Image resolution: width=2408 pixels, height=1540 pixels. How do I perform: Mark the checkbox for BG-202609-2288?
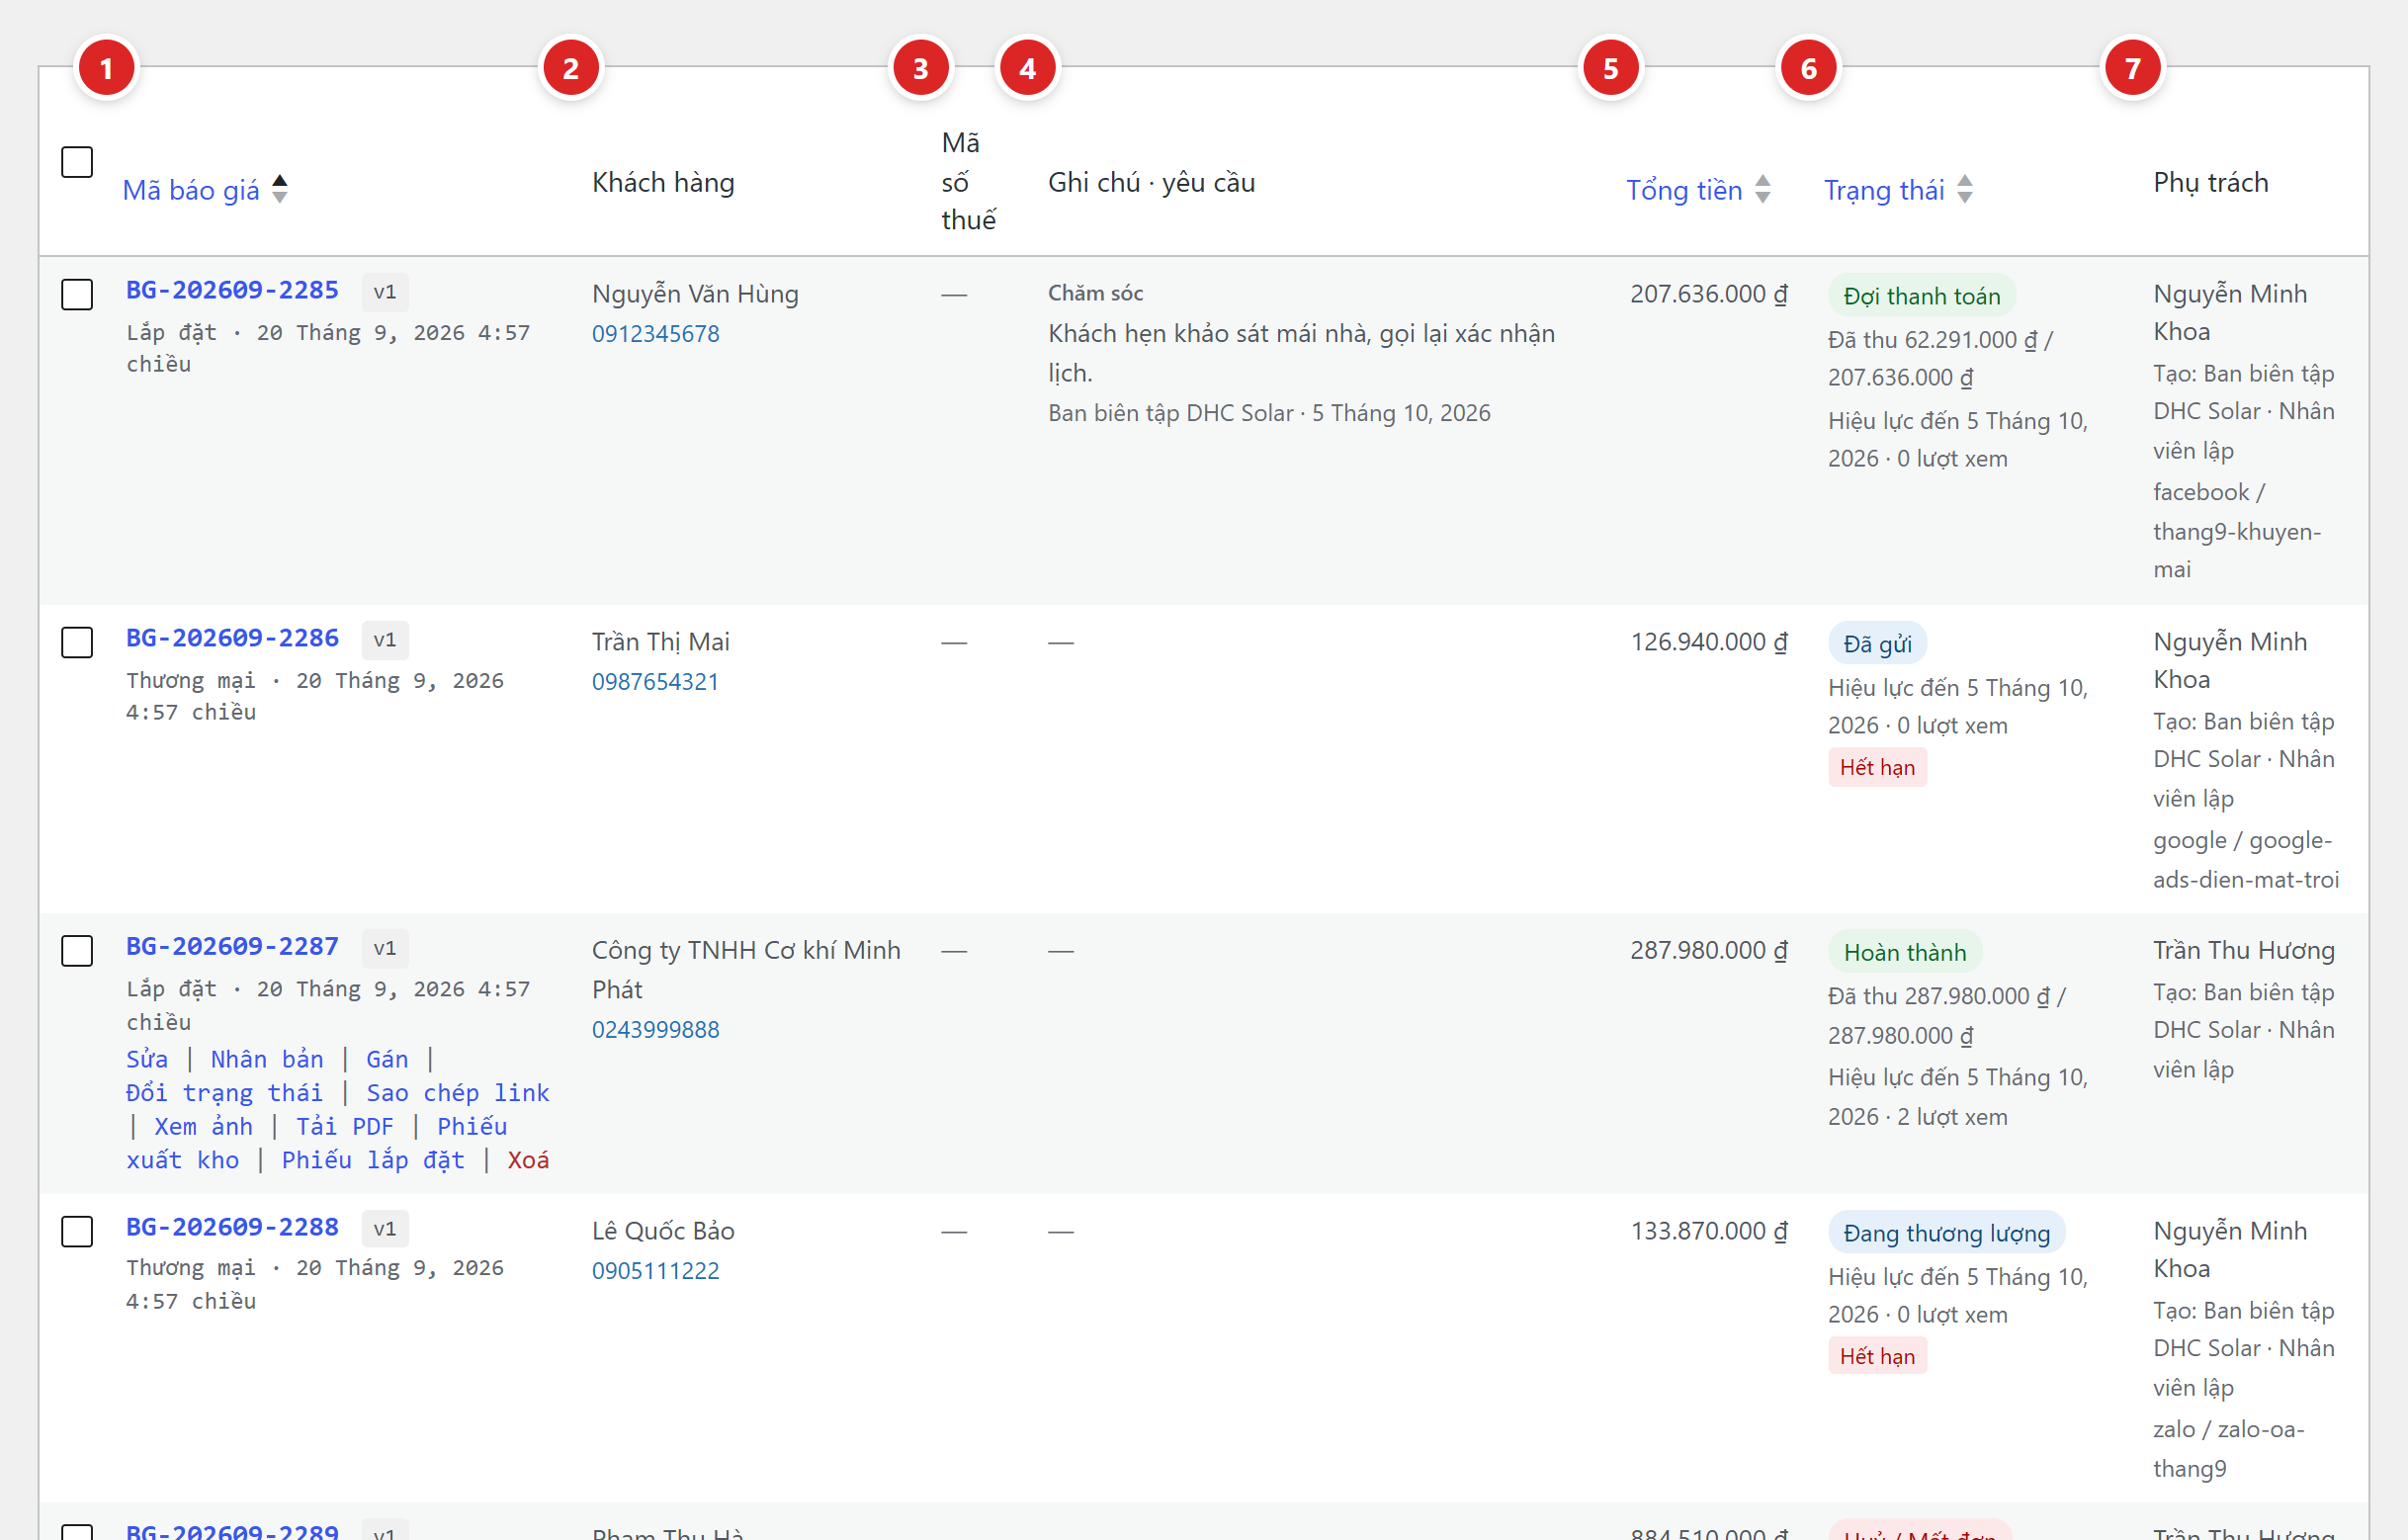[x=77, y=1231]
